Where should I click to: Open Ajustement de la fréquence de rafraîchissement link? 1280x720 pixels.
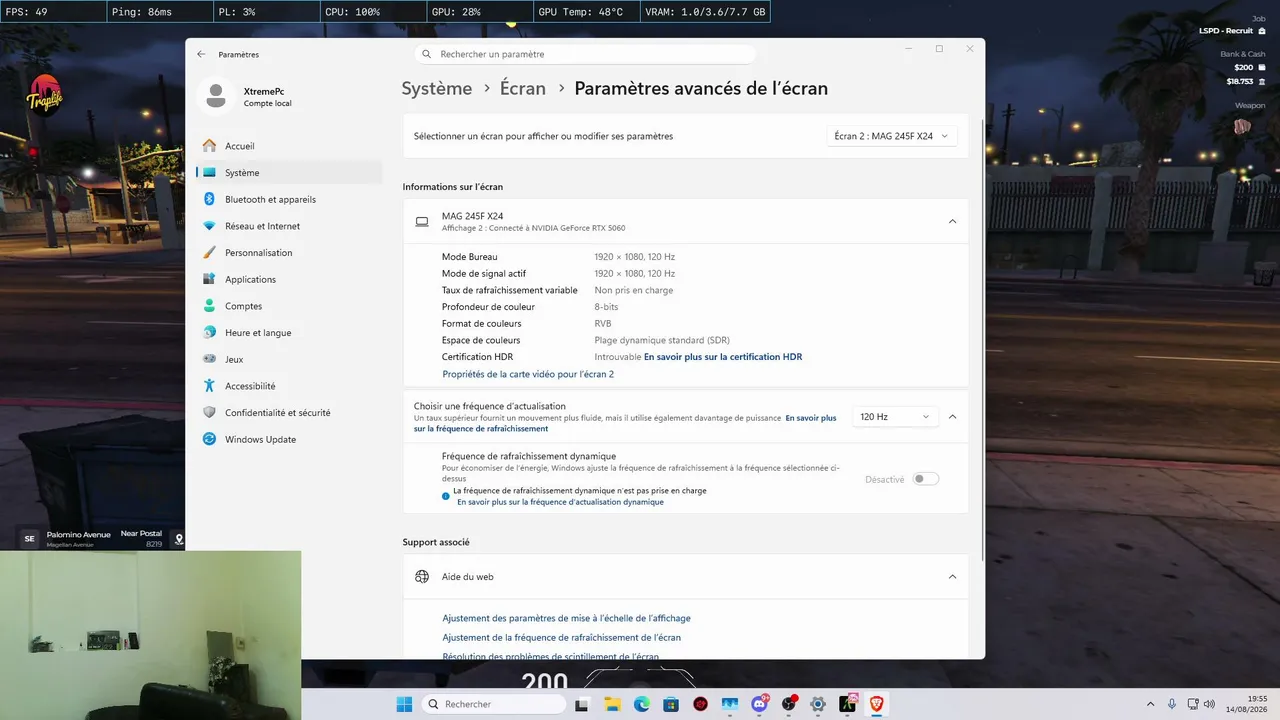[x=561, y=637]
